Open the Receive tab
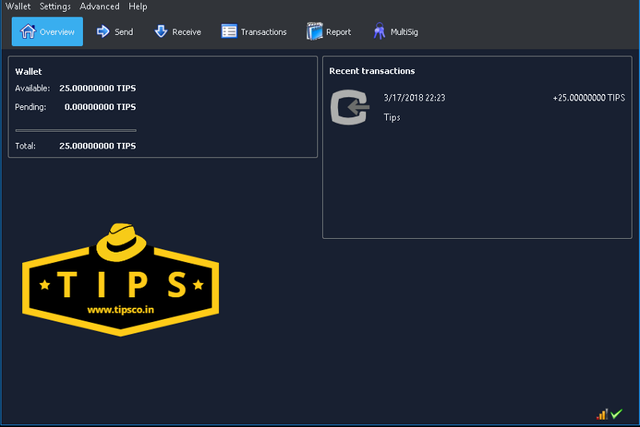 tap(178, 31)
